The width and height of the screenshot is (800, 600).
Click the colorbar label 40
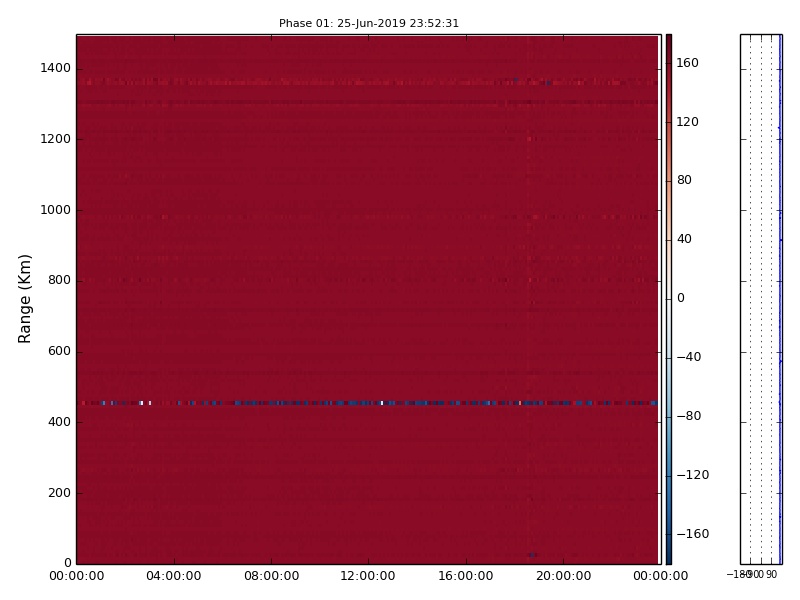tap(684, 239)
